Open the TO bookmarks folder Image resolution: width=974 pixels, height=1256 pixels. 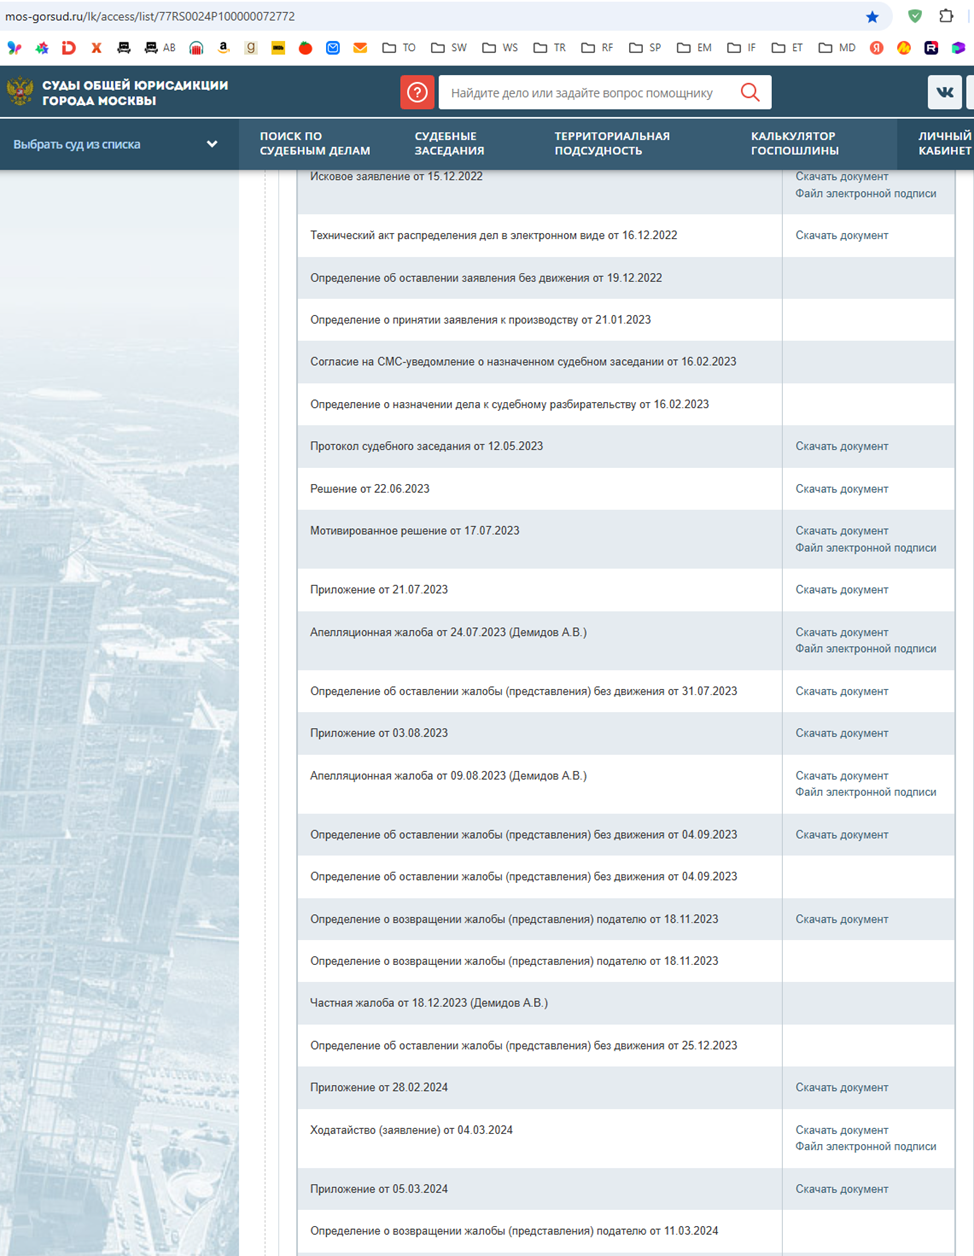[x=399, y=47]
